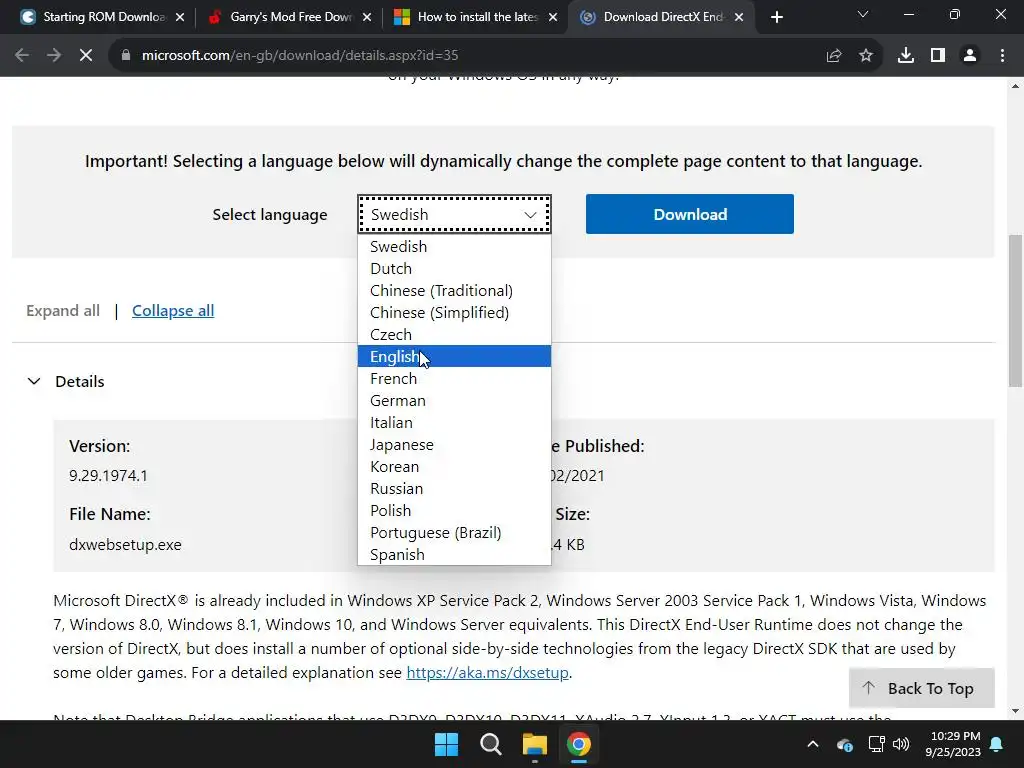Open the aka.ms/dxsetup link
This screenshot has height=768, width=1024.
point(487,673)
